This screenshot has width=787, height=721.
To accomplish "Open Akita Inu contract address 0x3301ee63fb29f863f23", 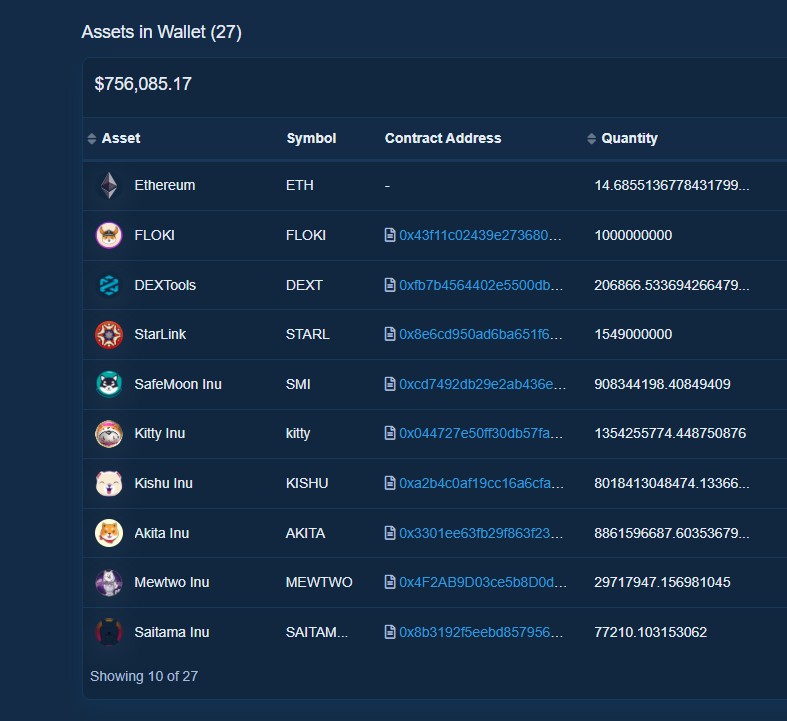I will [x=481, y=533].
